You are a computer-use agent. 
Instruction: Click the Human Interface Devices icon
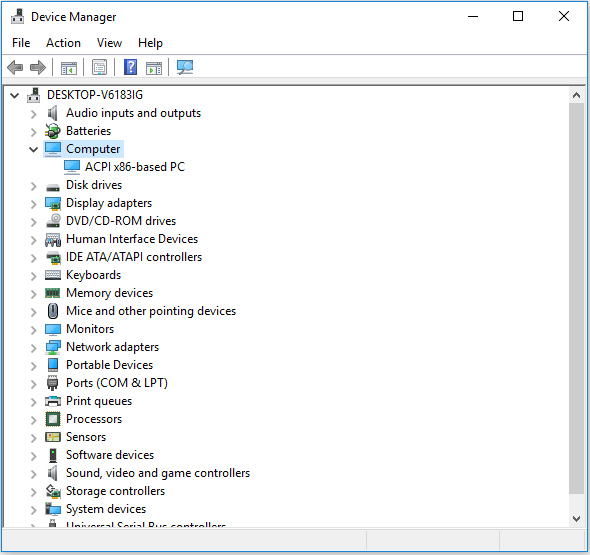click(x=53, y=239)
